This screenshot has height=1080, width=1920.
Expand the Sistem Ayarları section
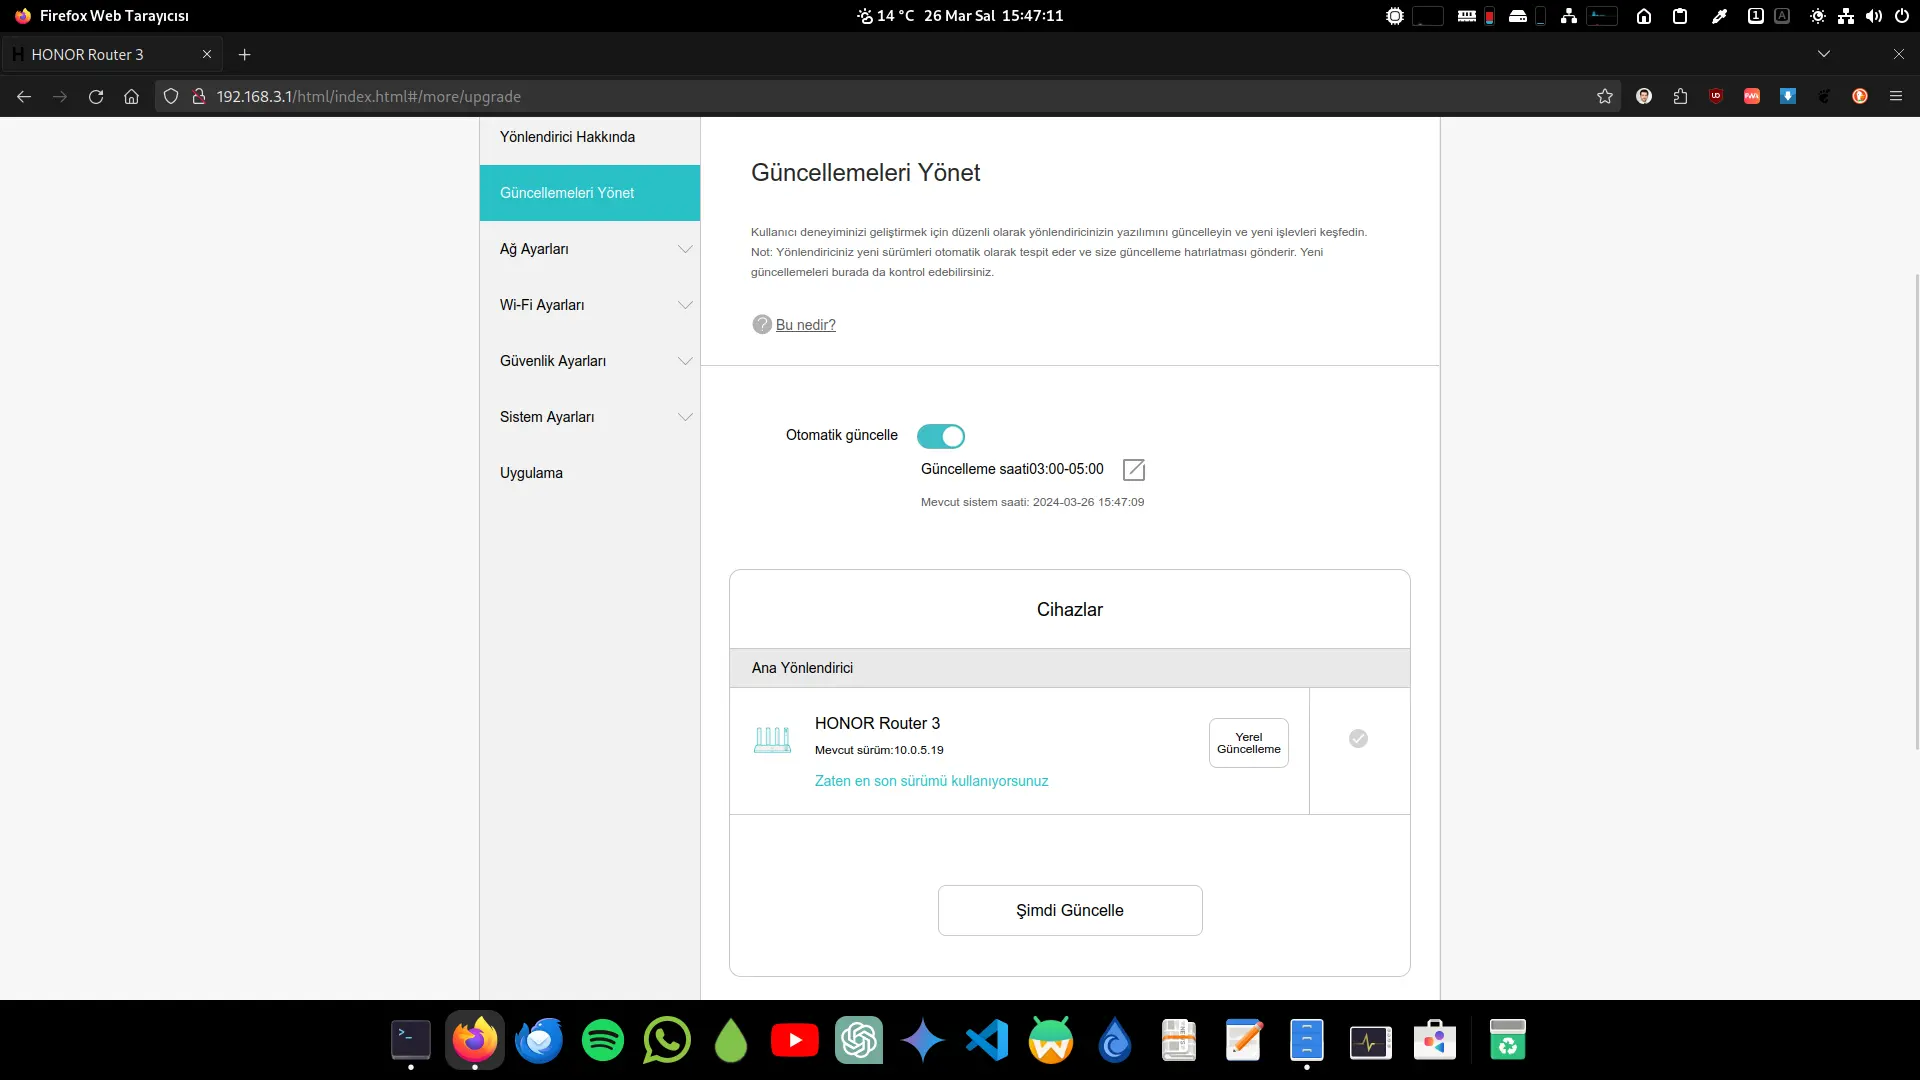[x=590, y=417]
